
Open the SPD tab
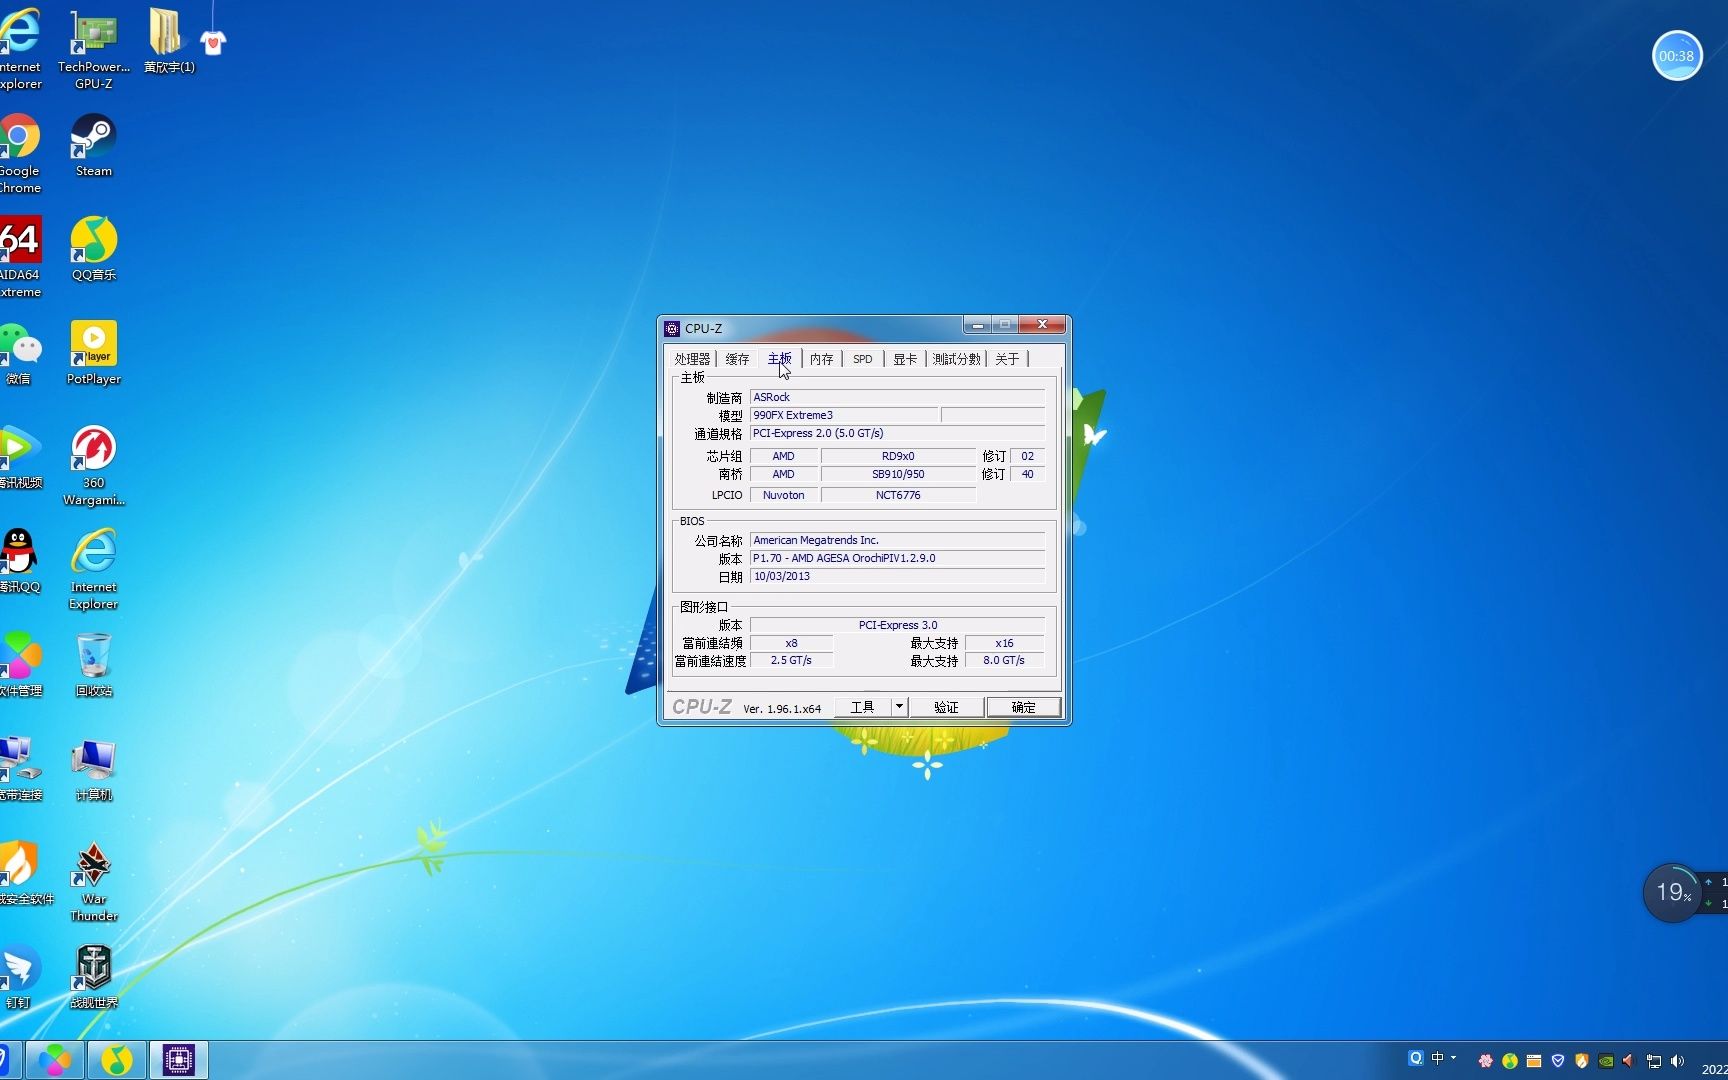tap(863, 359)
